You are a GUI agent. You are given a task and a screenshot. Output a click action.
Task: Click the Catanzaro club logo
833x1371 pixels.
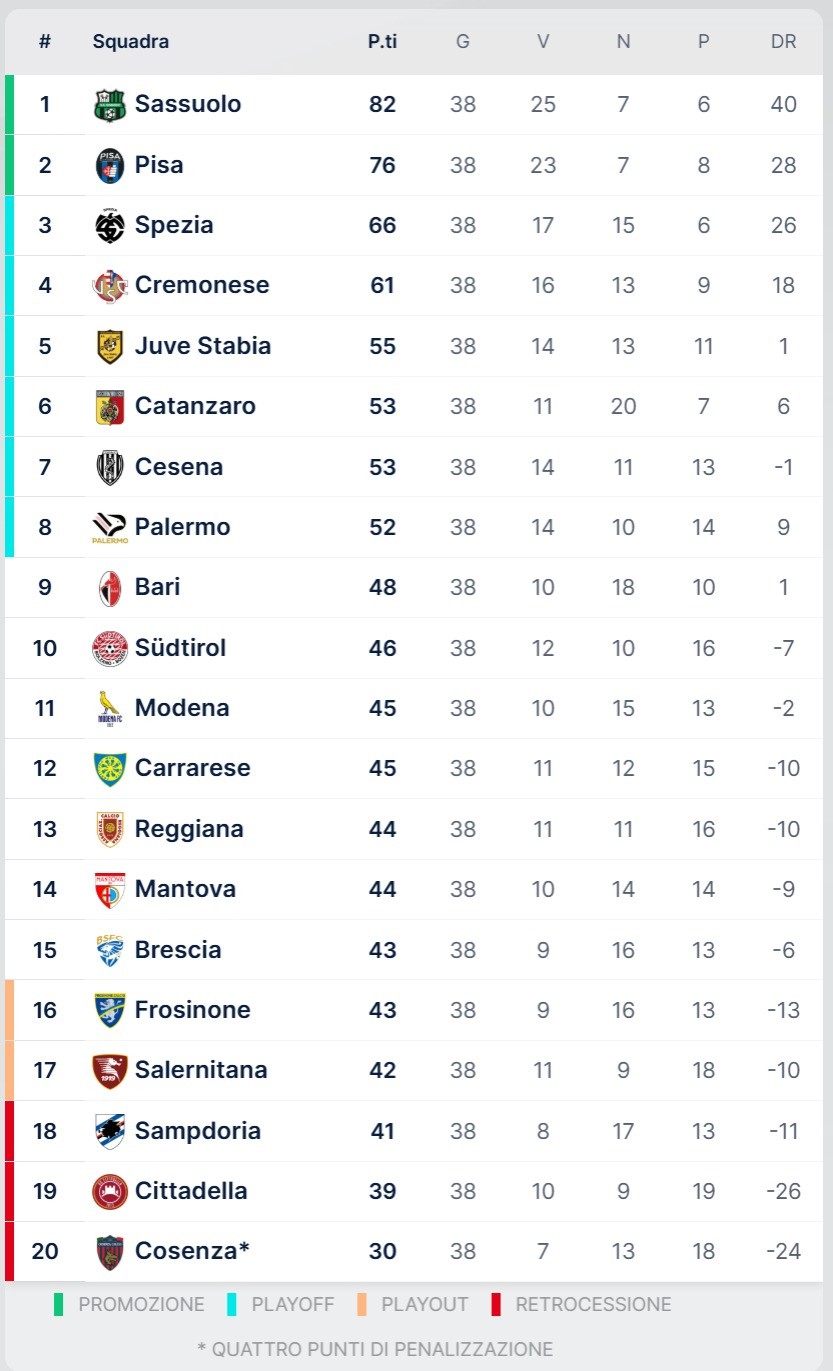click(x=110, y=407)
